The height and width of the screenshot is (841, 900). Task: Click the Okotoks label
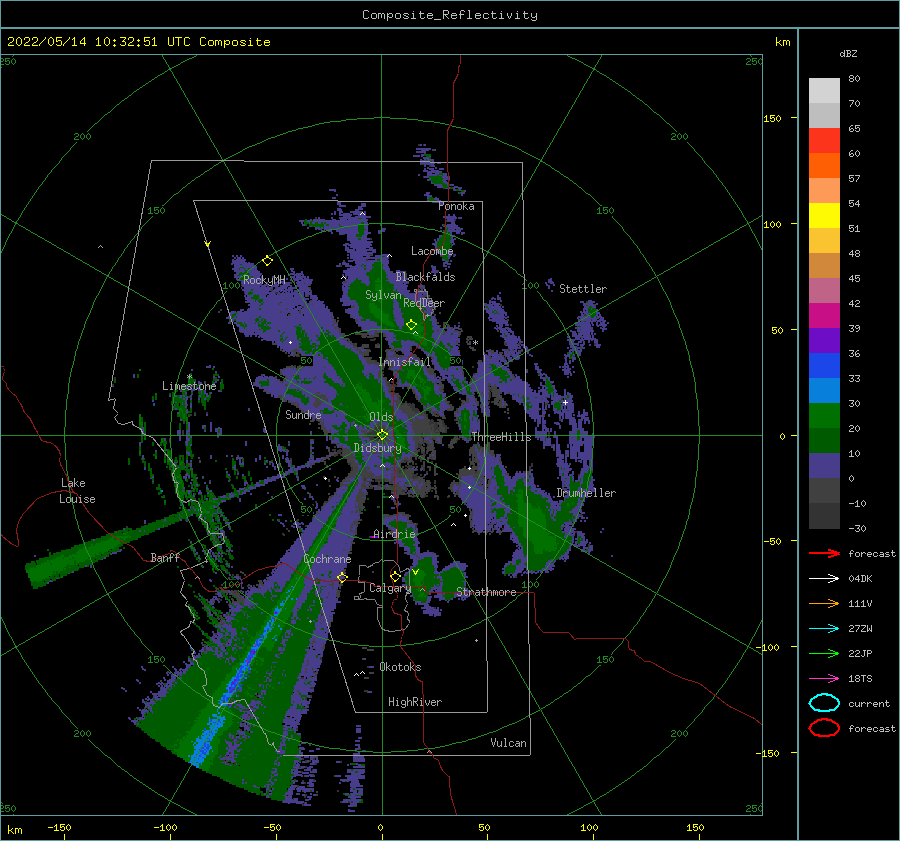pos(400,667)
